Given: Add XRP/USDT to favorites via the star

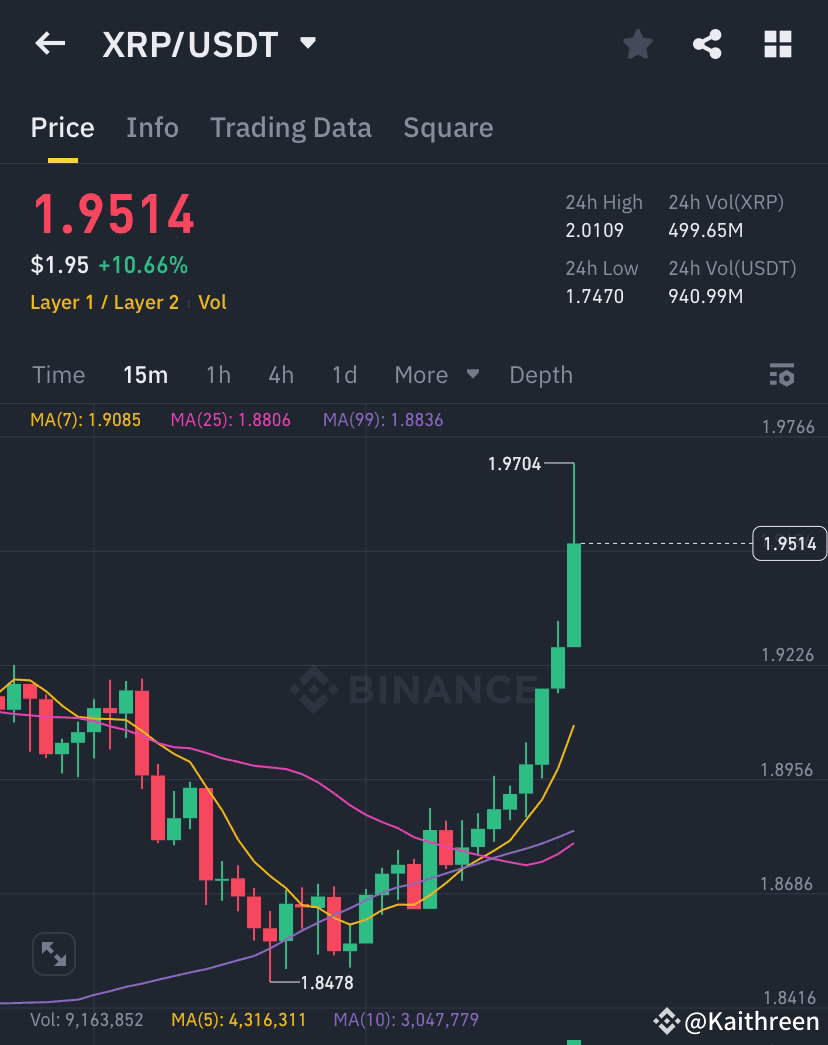Looking at the screenshot, I should coord(637,43).
